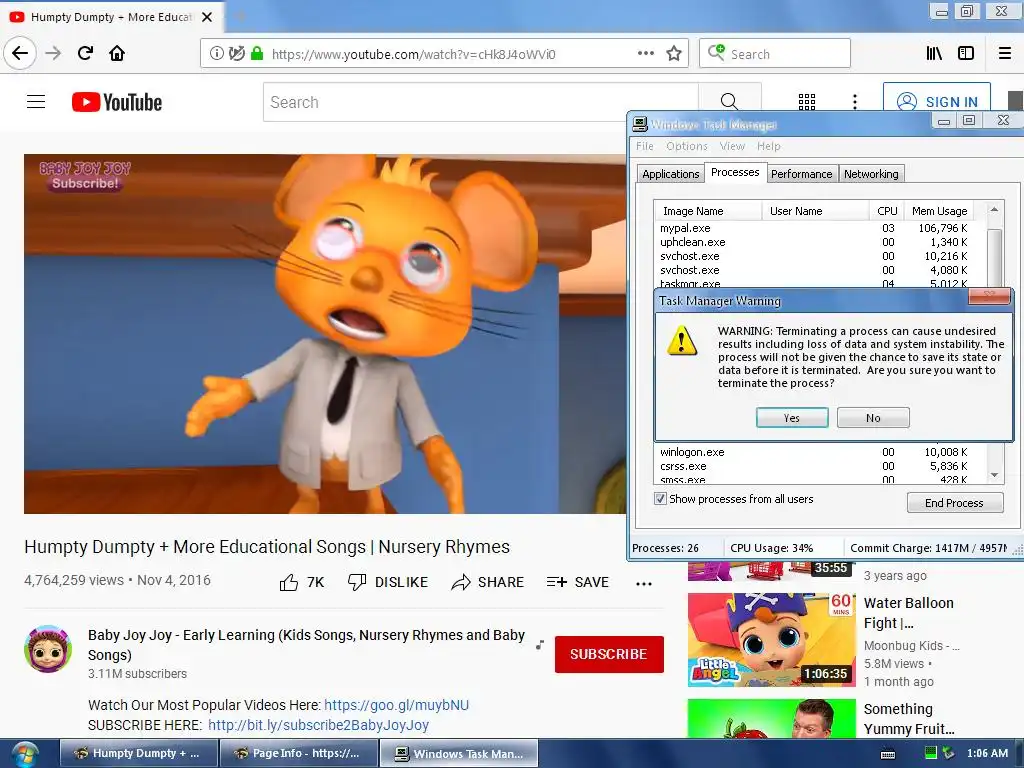The height and width of the screenshot is (768, 1024).
Task: Show site information icon in address bar
Action: (217, 54)
